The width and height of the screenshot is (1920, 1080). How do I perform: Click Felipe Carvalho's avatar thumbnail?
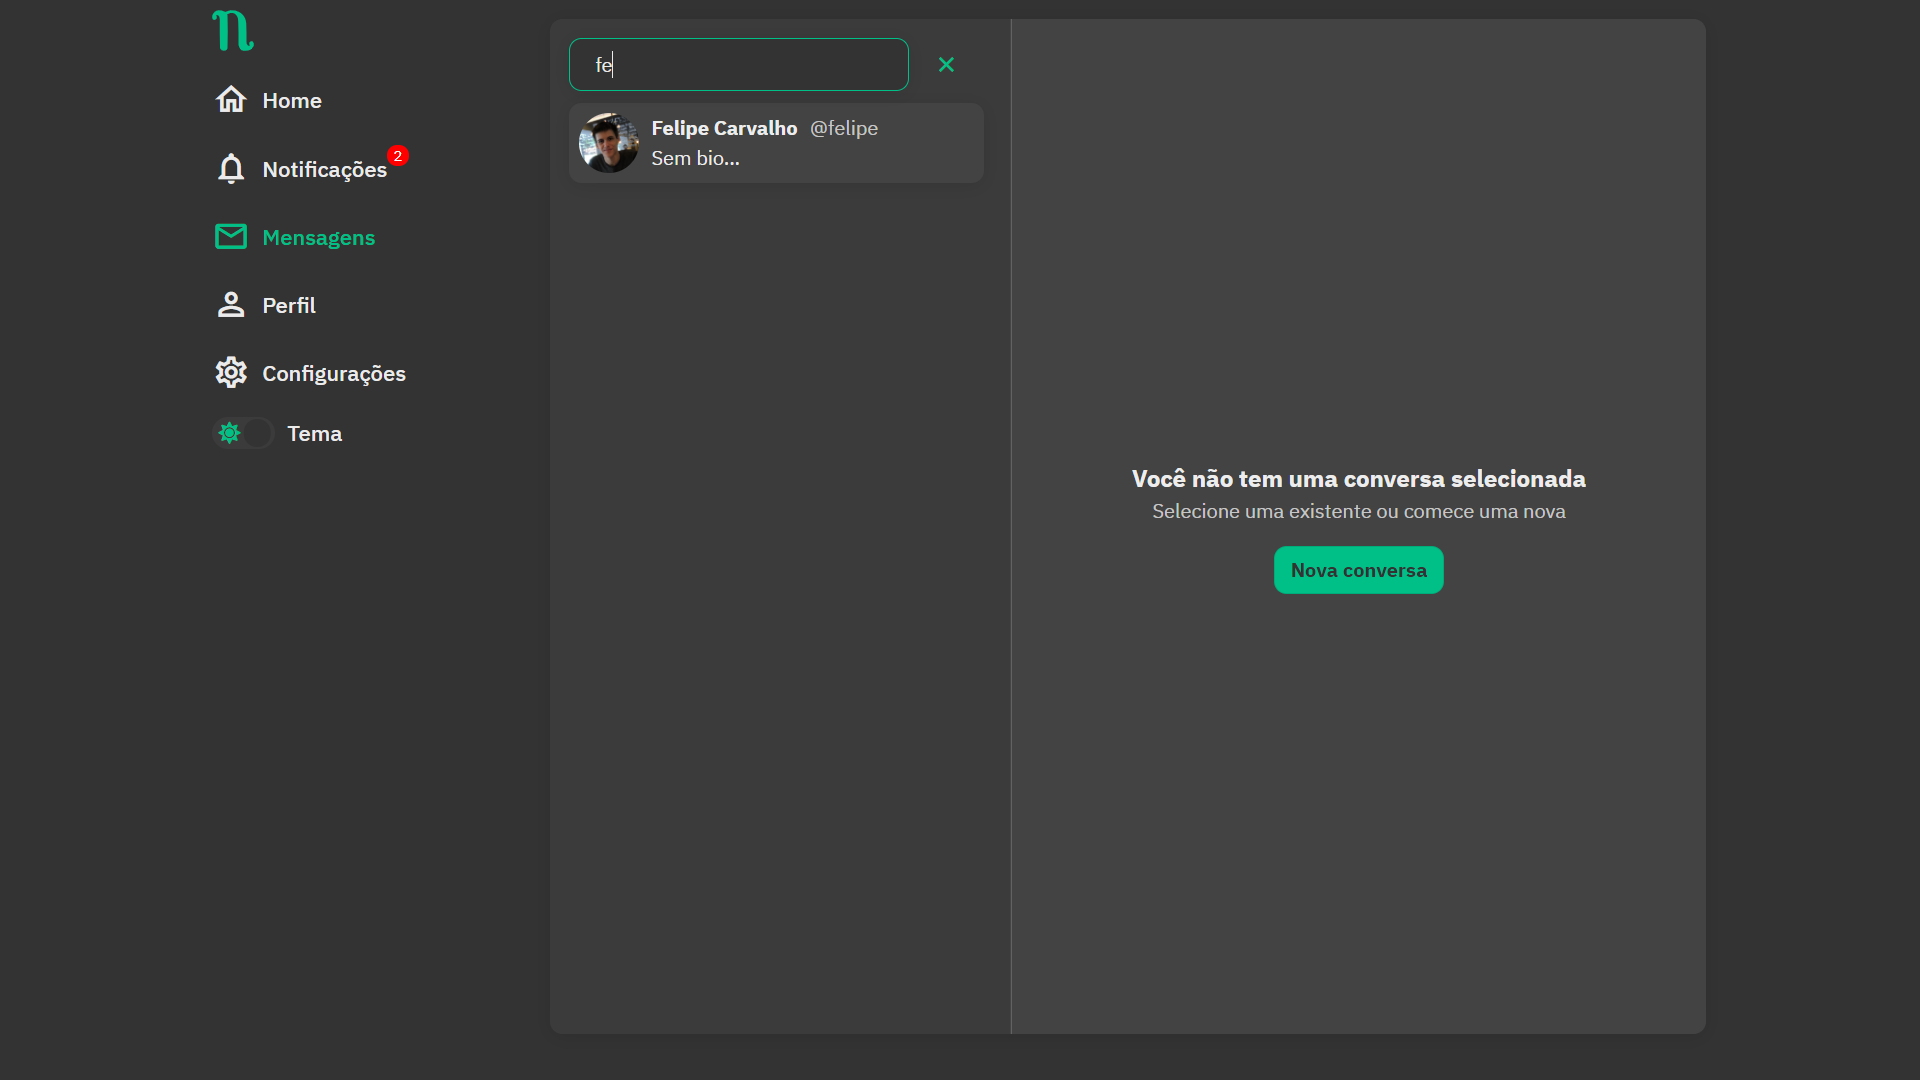click(608, 143)
